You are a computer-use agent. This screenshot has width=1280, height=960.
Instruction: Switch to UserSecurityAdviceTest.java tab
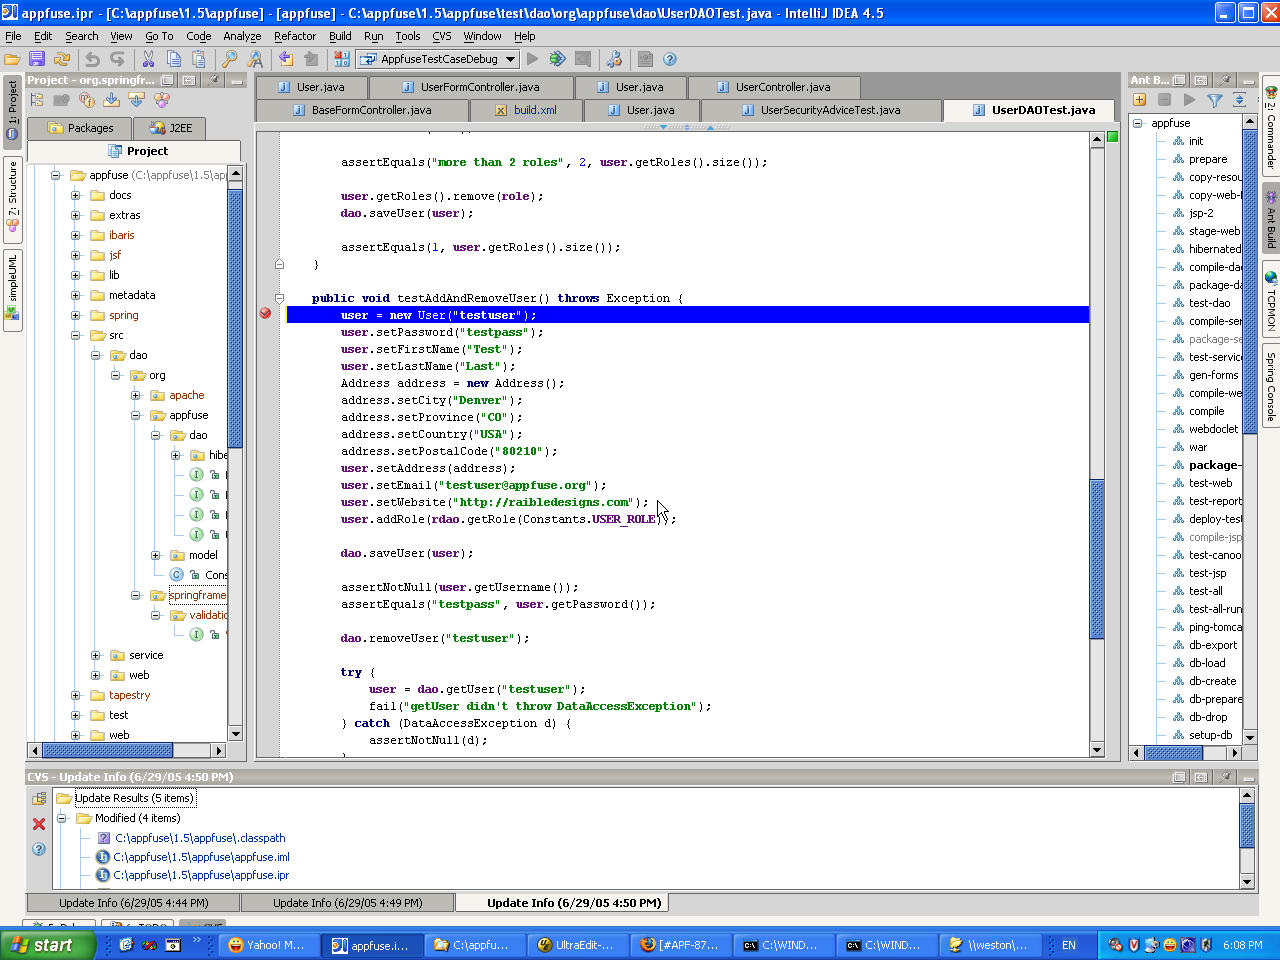coord(821,110)
